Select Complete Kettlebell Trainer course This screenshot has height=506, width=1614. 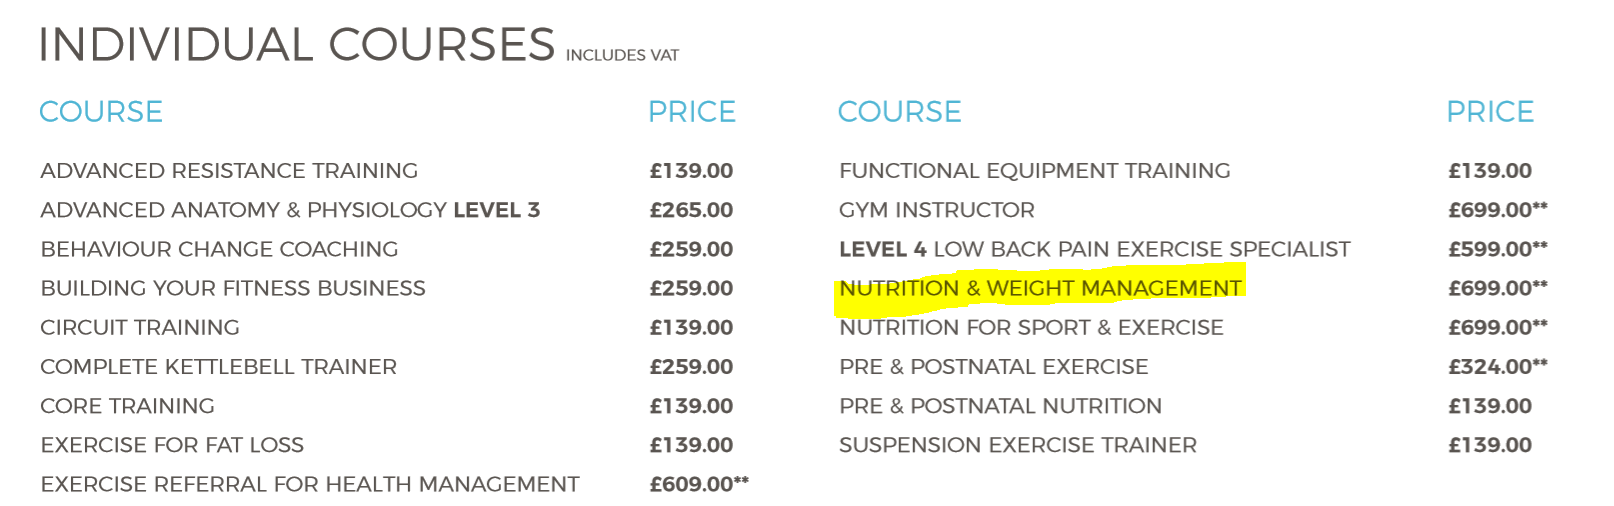218,367
